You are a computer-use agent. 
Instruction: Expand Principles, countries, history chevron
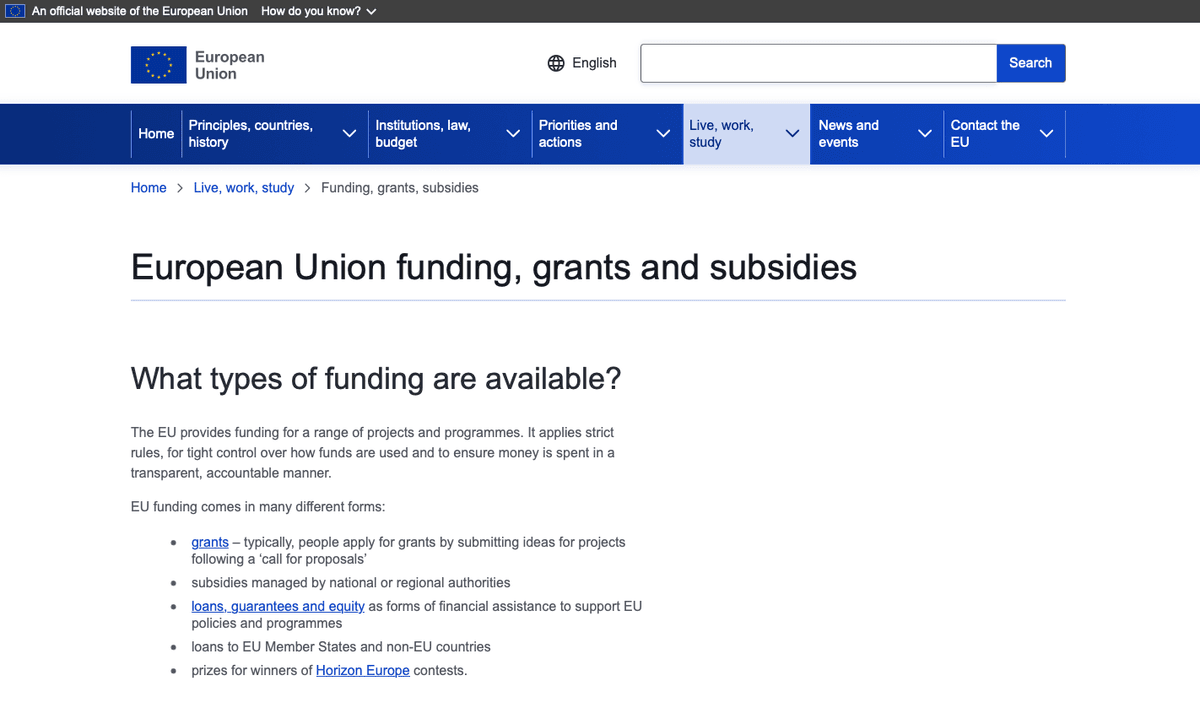point(349,133)
